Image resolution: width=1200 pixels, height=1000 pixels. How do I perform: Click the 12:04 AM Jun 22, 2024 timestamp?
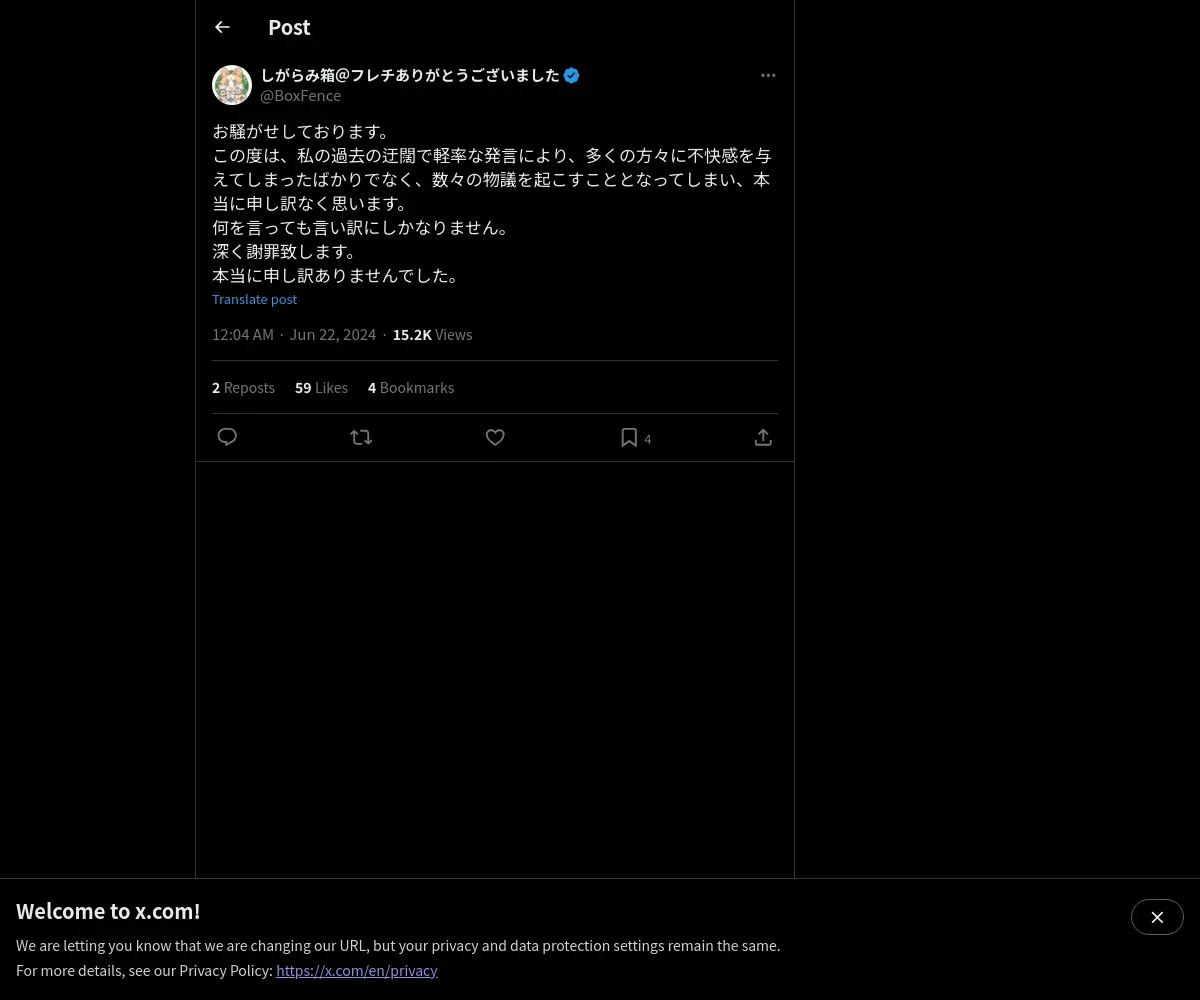coord(294,334)
